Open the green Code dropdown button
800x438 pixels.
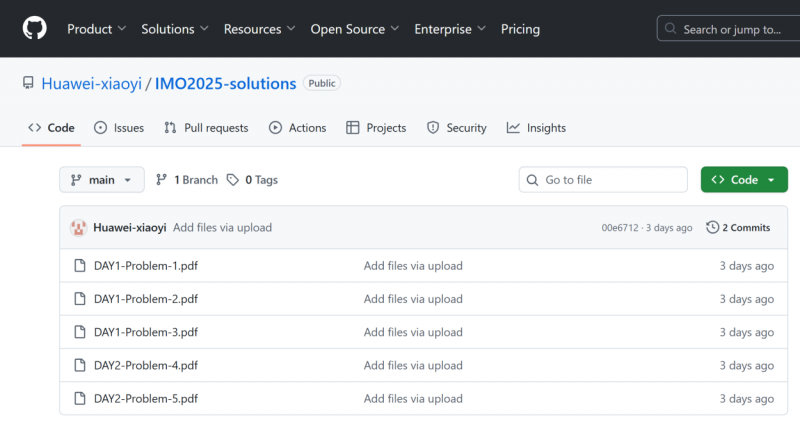click(744, 180)
